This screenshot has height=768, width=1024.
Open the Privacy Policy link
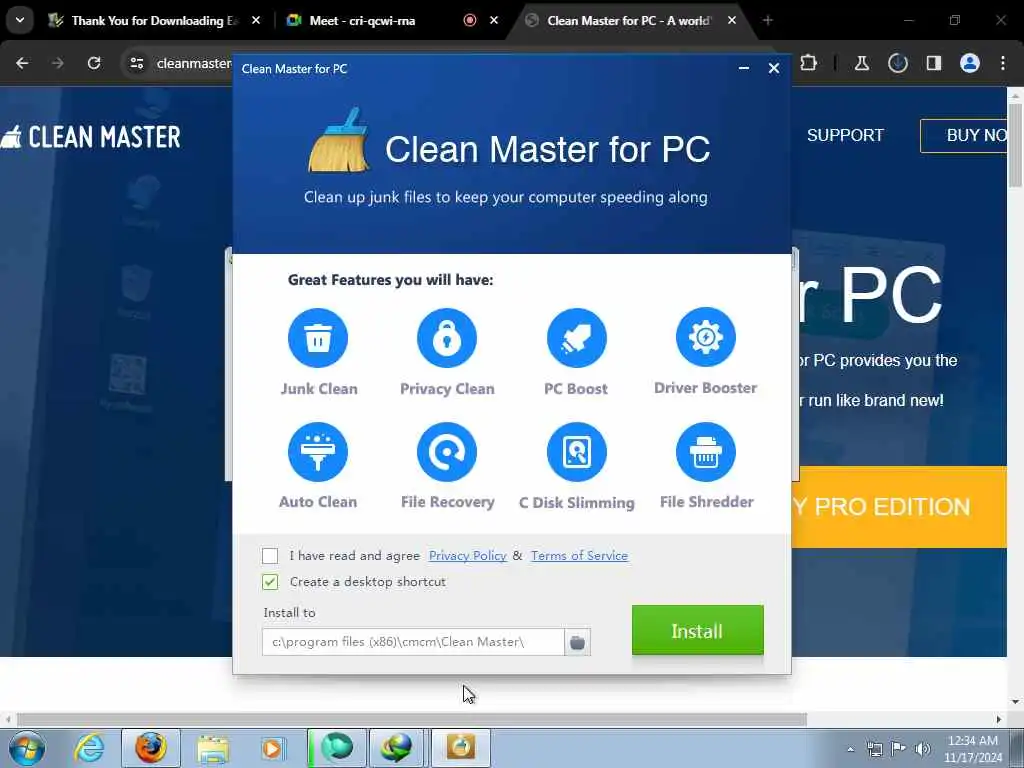pos(468,556)
